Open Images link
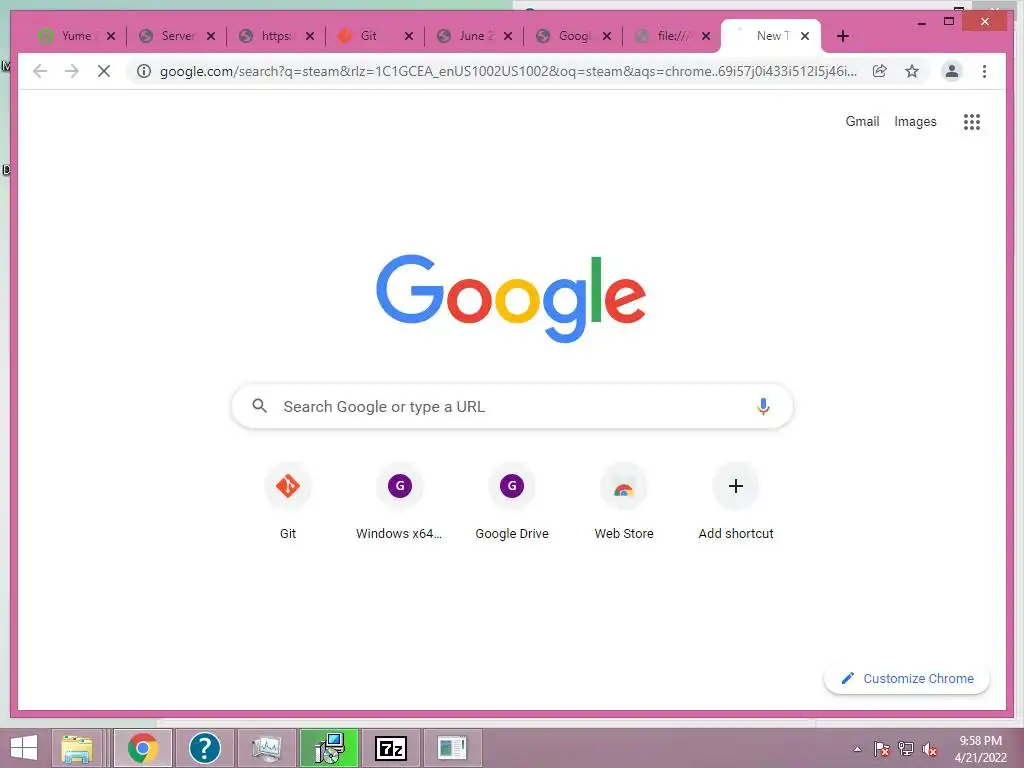The width and height of the screenshot is (1024, 768). (x=915, y=121)
